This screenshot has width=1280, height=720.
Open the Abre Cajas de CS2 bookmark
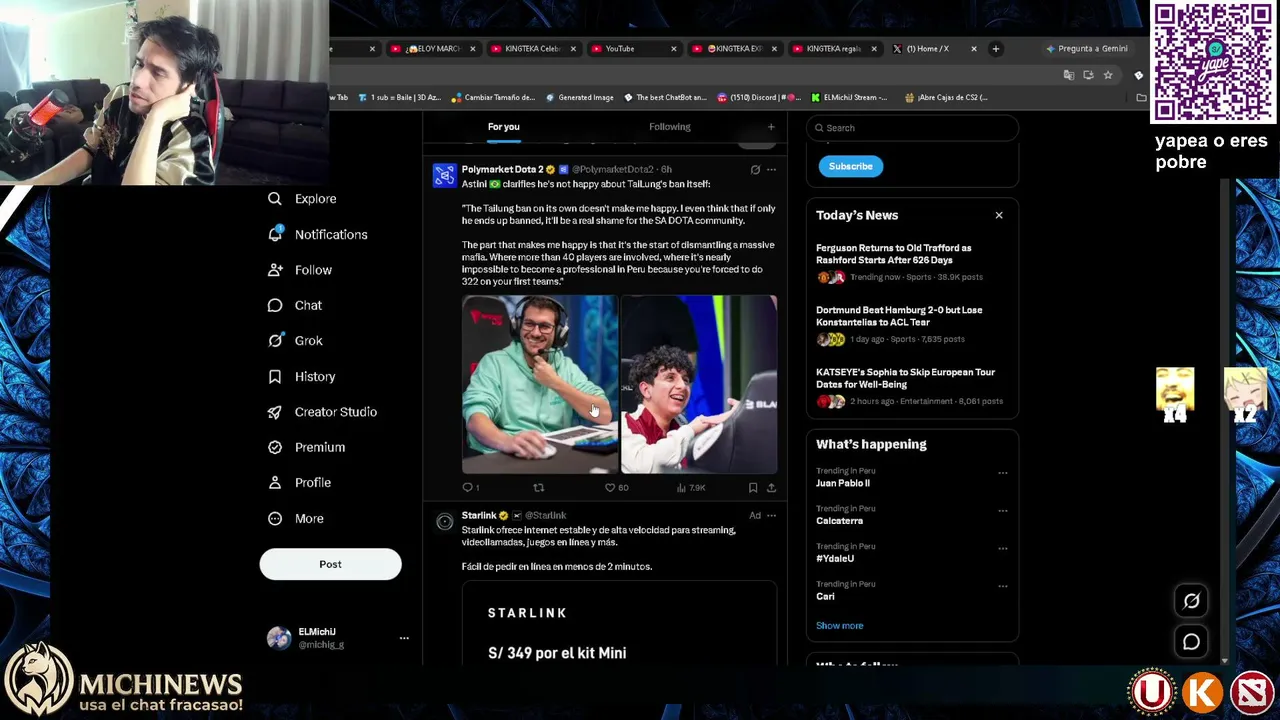click(x=946, y=97)
